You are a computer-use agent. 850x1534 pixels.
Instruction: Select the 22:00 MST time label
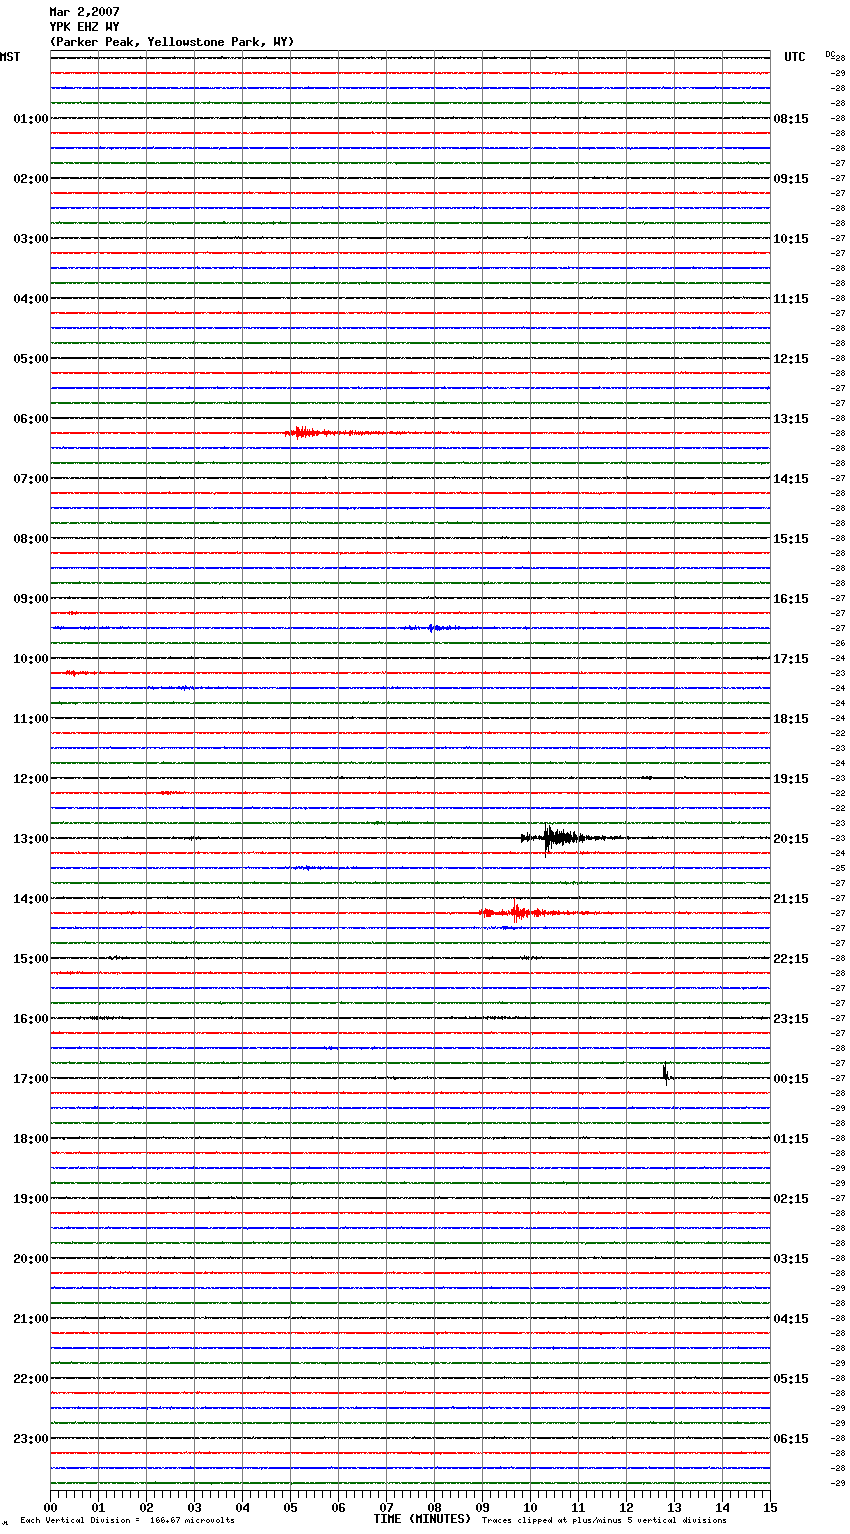31,1379
